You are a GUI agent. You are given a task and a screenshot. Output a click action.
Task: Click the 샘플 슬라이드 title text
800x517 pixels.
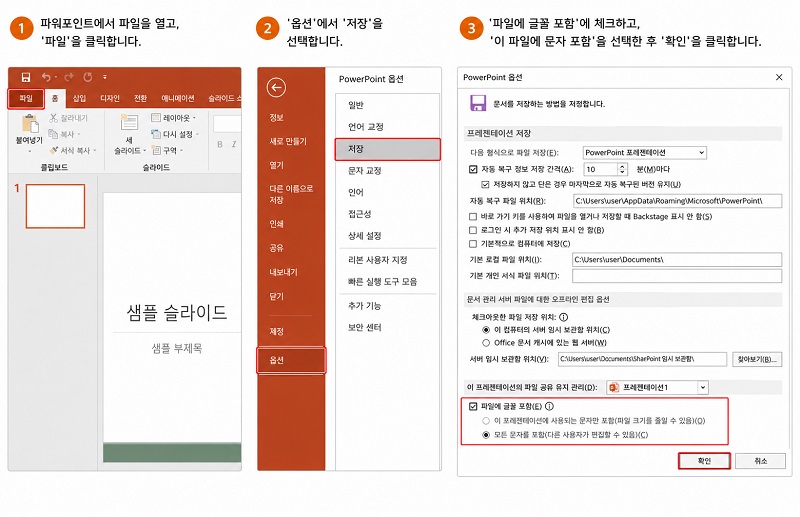(177, 312)
